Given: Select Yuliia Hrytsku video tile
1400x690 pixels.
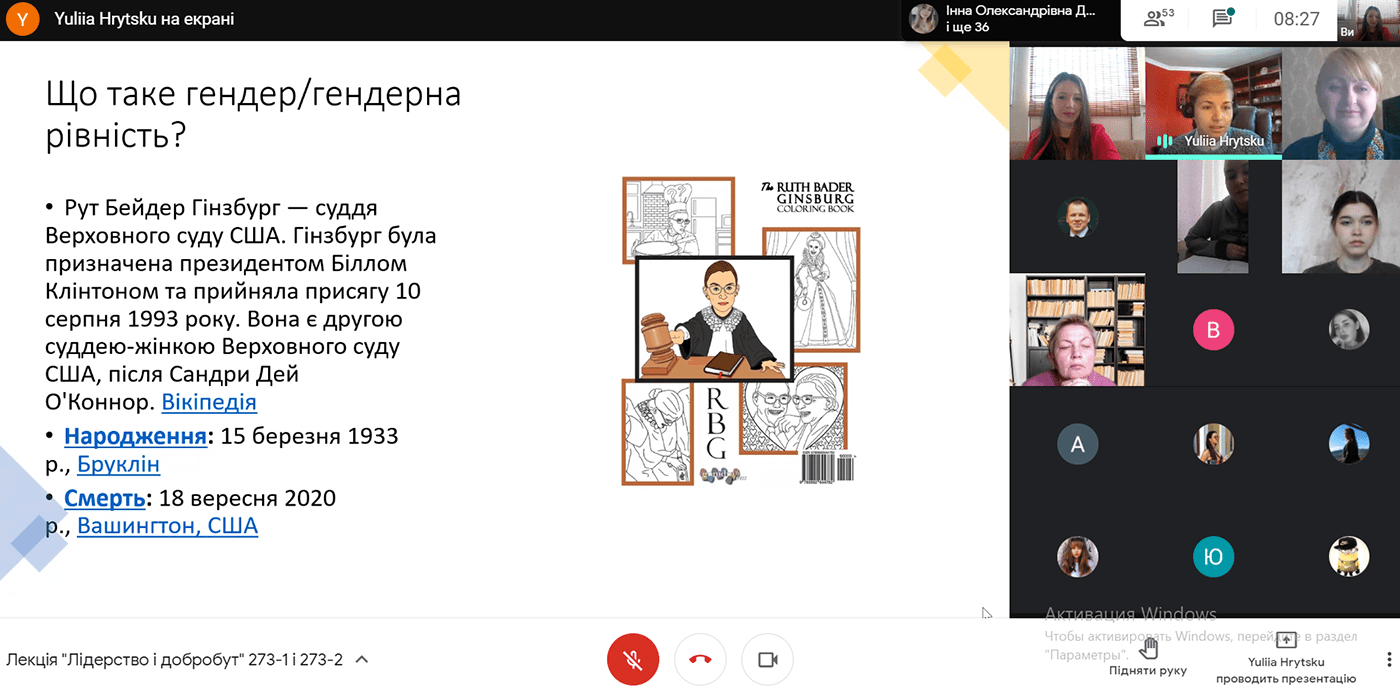Looking at the screenshot, I should click(1213, 103).
